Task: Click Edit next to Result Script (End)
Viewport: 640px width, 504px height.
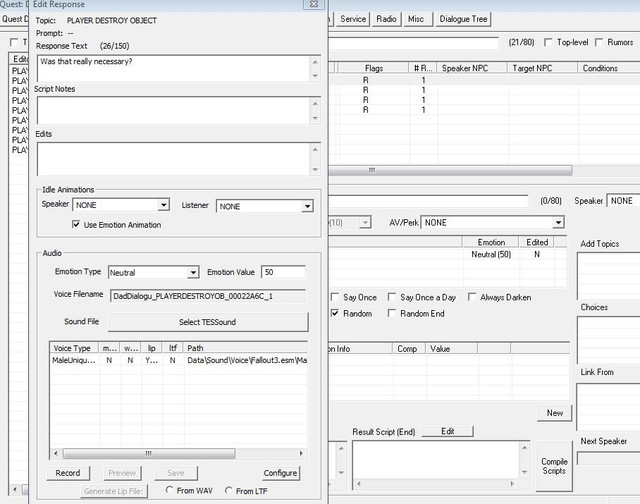Action: click(447, 431)
